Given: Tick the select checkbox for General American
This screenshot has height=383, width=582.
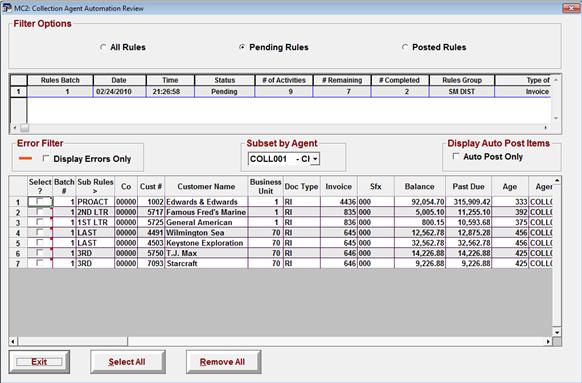Looking at the screenshot, I should [x=40, y=222].
